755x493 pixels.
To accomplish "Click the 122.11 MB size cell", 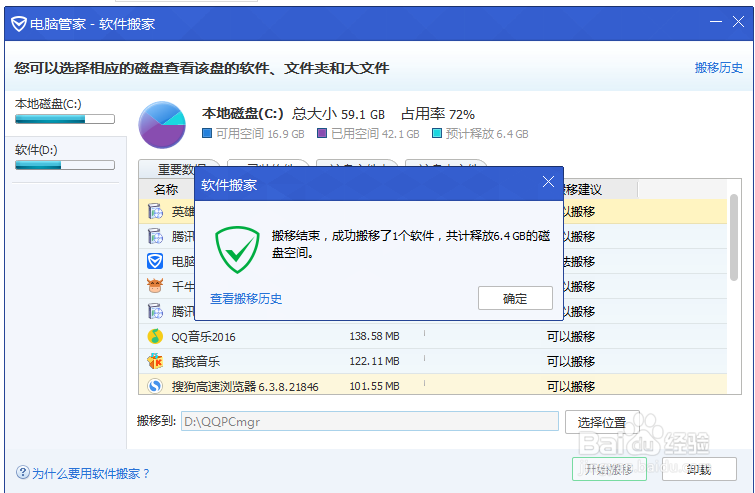I will 374,361.
